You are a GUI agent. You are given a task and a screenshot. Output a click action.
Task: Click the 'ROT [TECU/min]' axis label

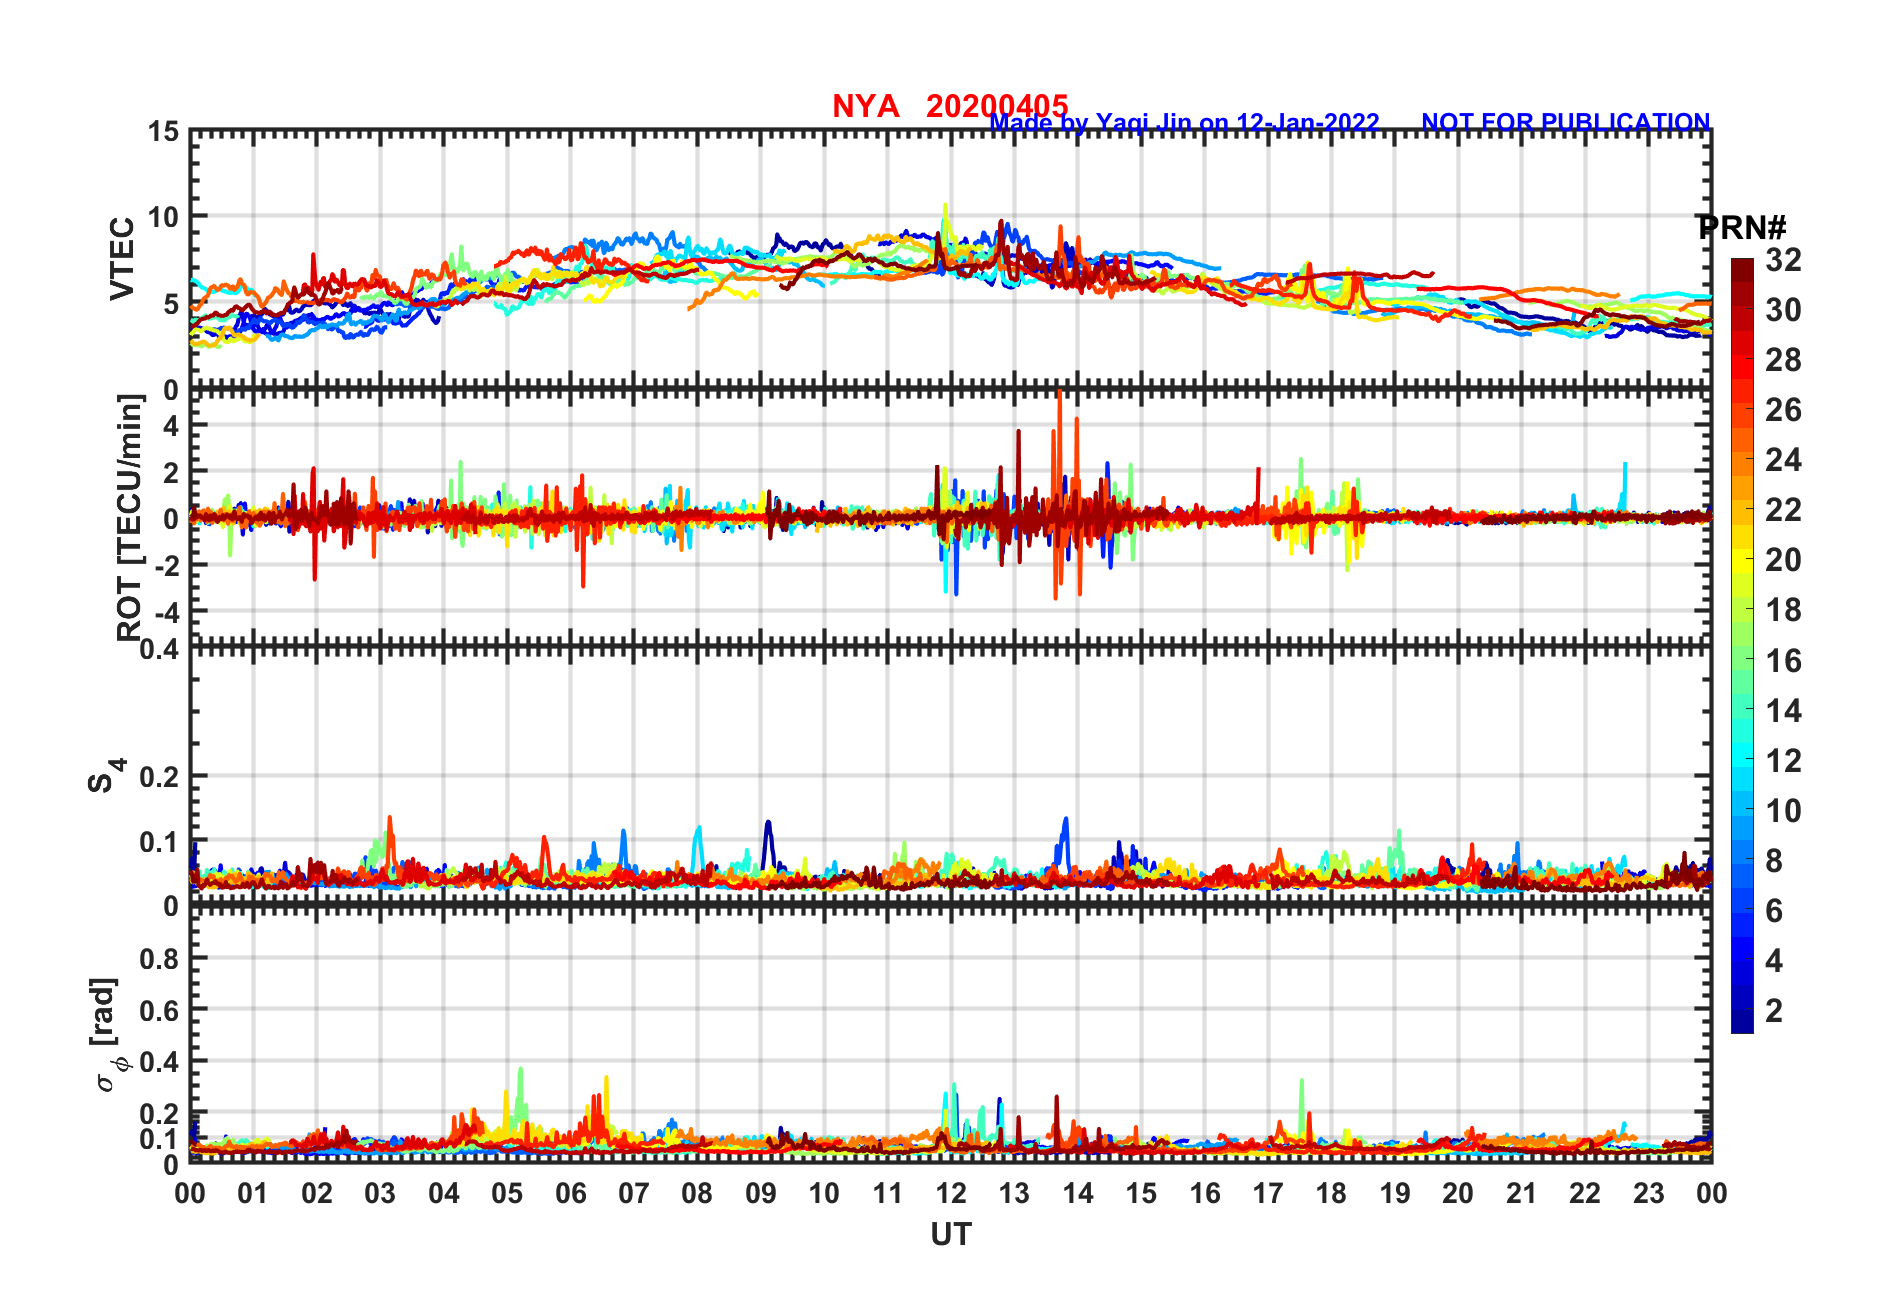coord(130,517)
